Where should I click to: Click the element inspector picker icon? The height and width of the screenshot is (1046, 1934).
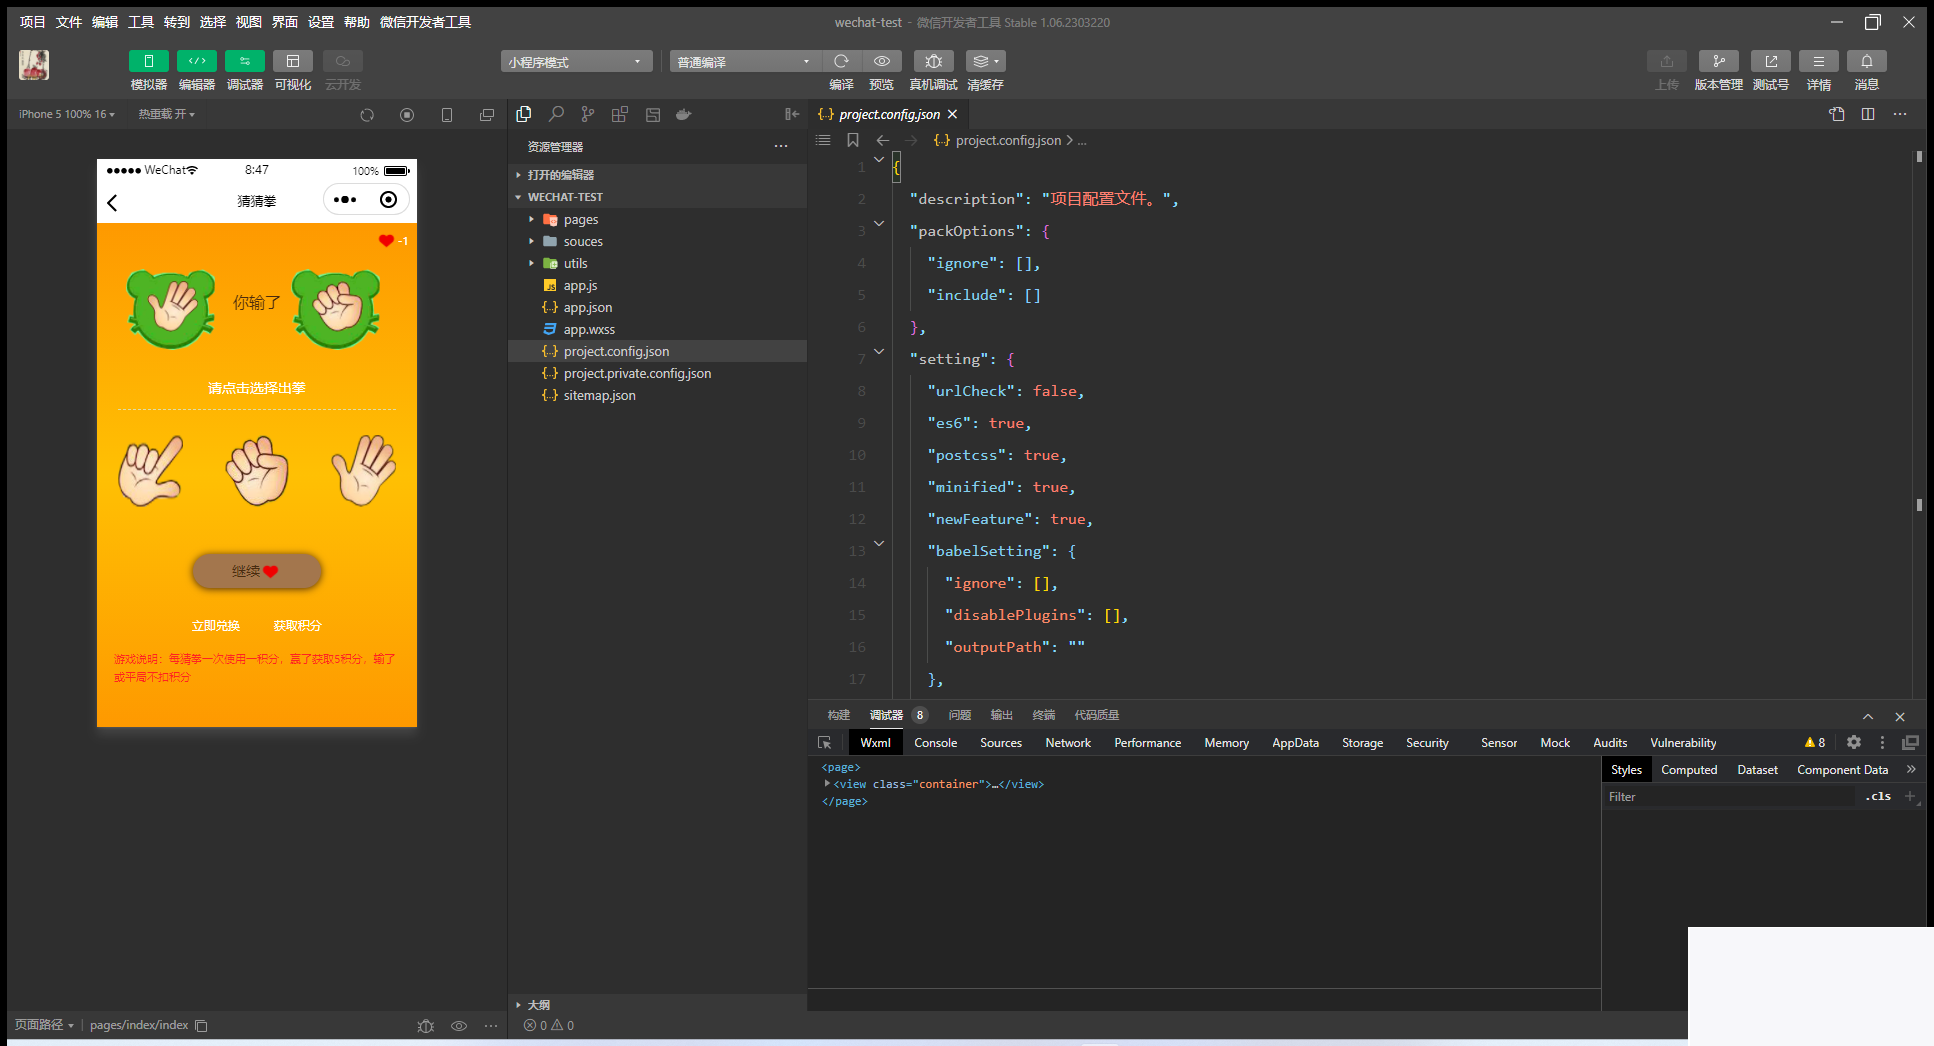[x=825, y=743]
